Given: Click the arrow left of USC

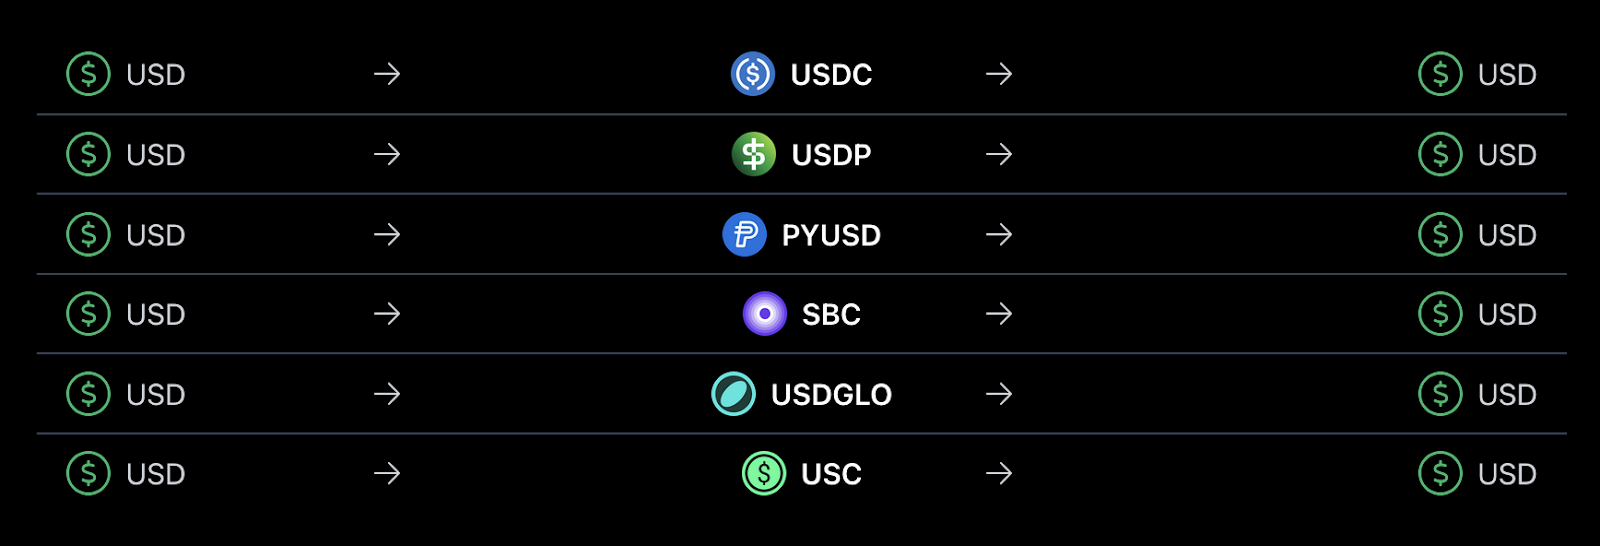Looking at the screenshot, I should pyautogui.click(x=387, y=473).
